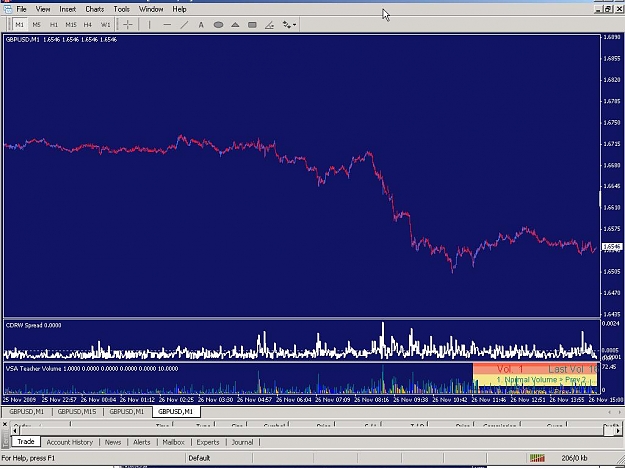Open the Mailbox tab

tap(173, 442)
